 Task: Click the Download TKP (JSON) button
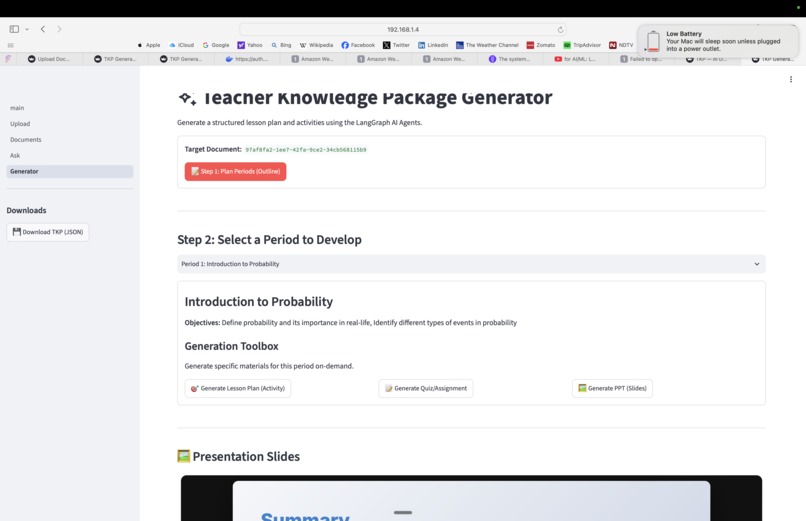tap(48, 232)
